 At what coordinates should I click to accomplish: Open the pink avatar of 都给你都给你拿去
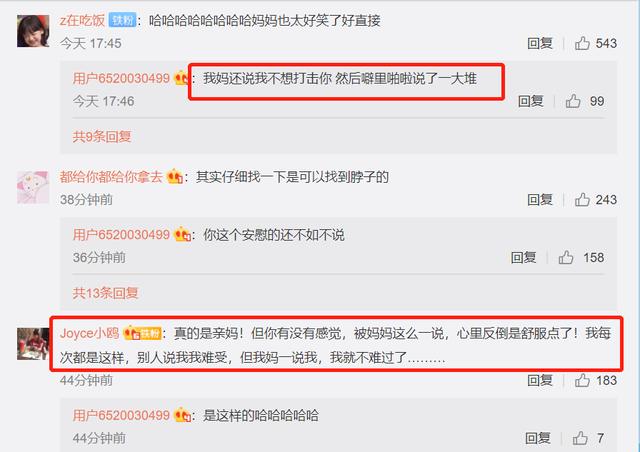click(33, 187)
